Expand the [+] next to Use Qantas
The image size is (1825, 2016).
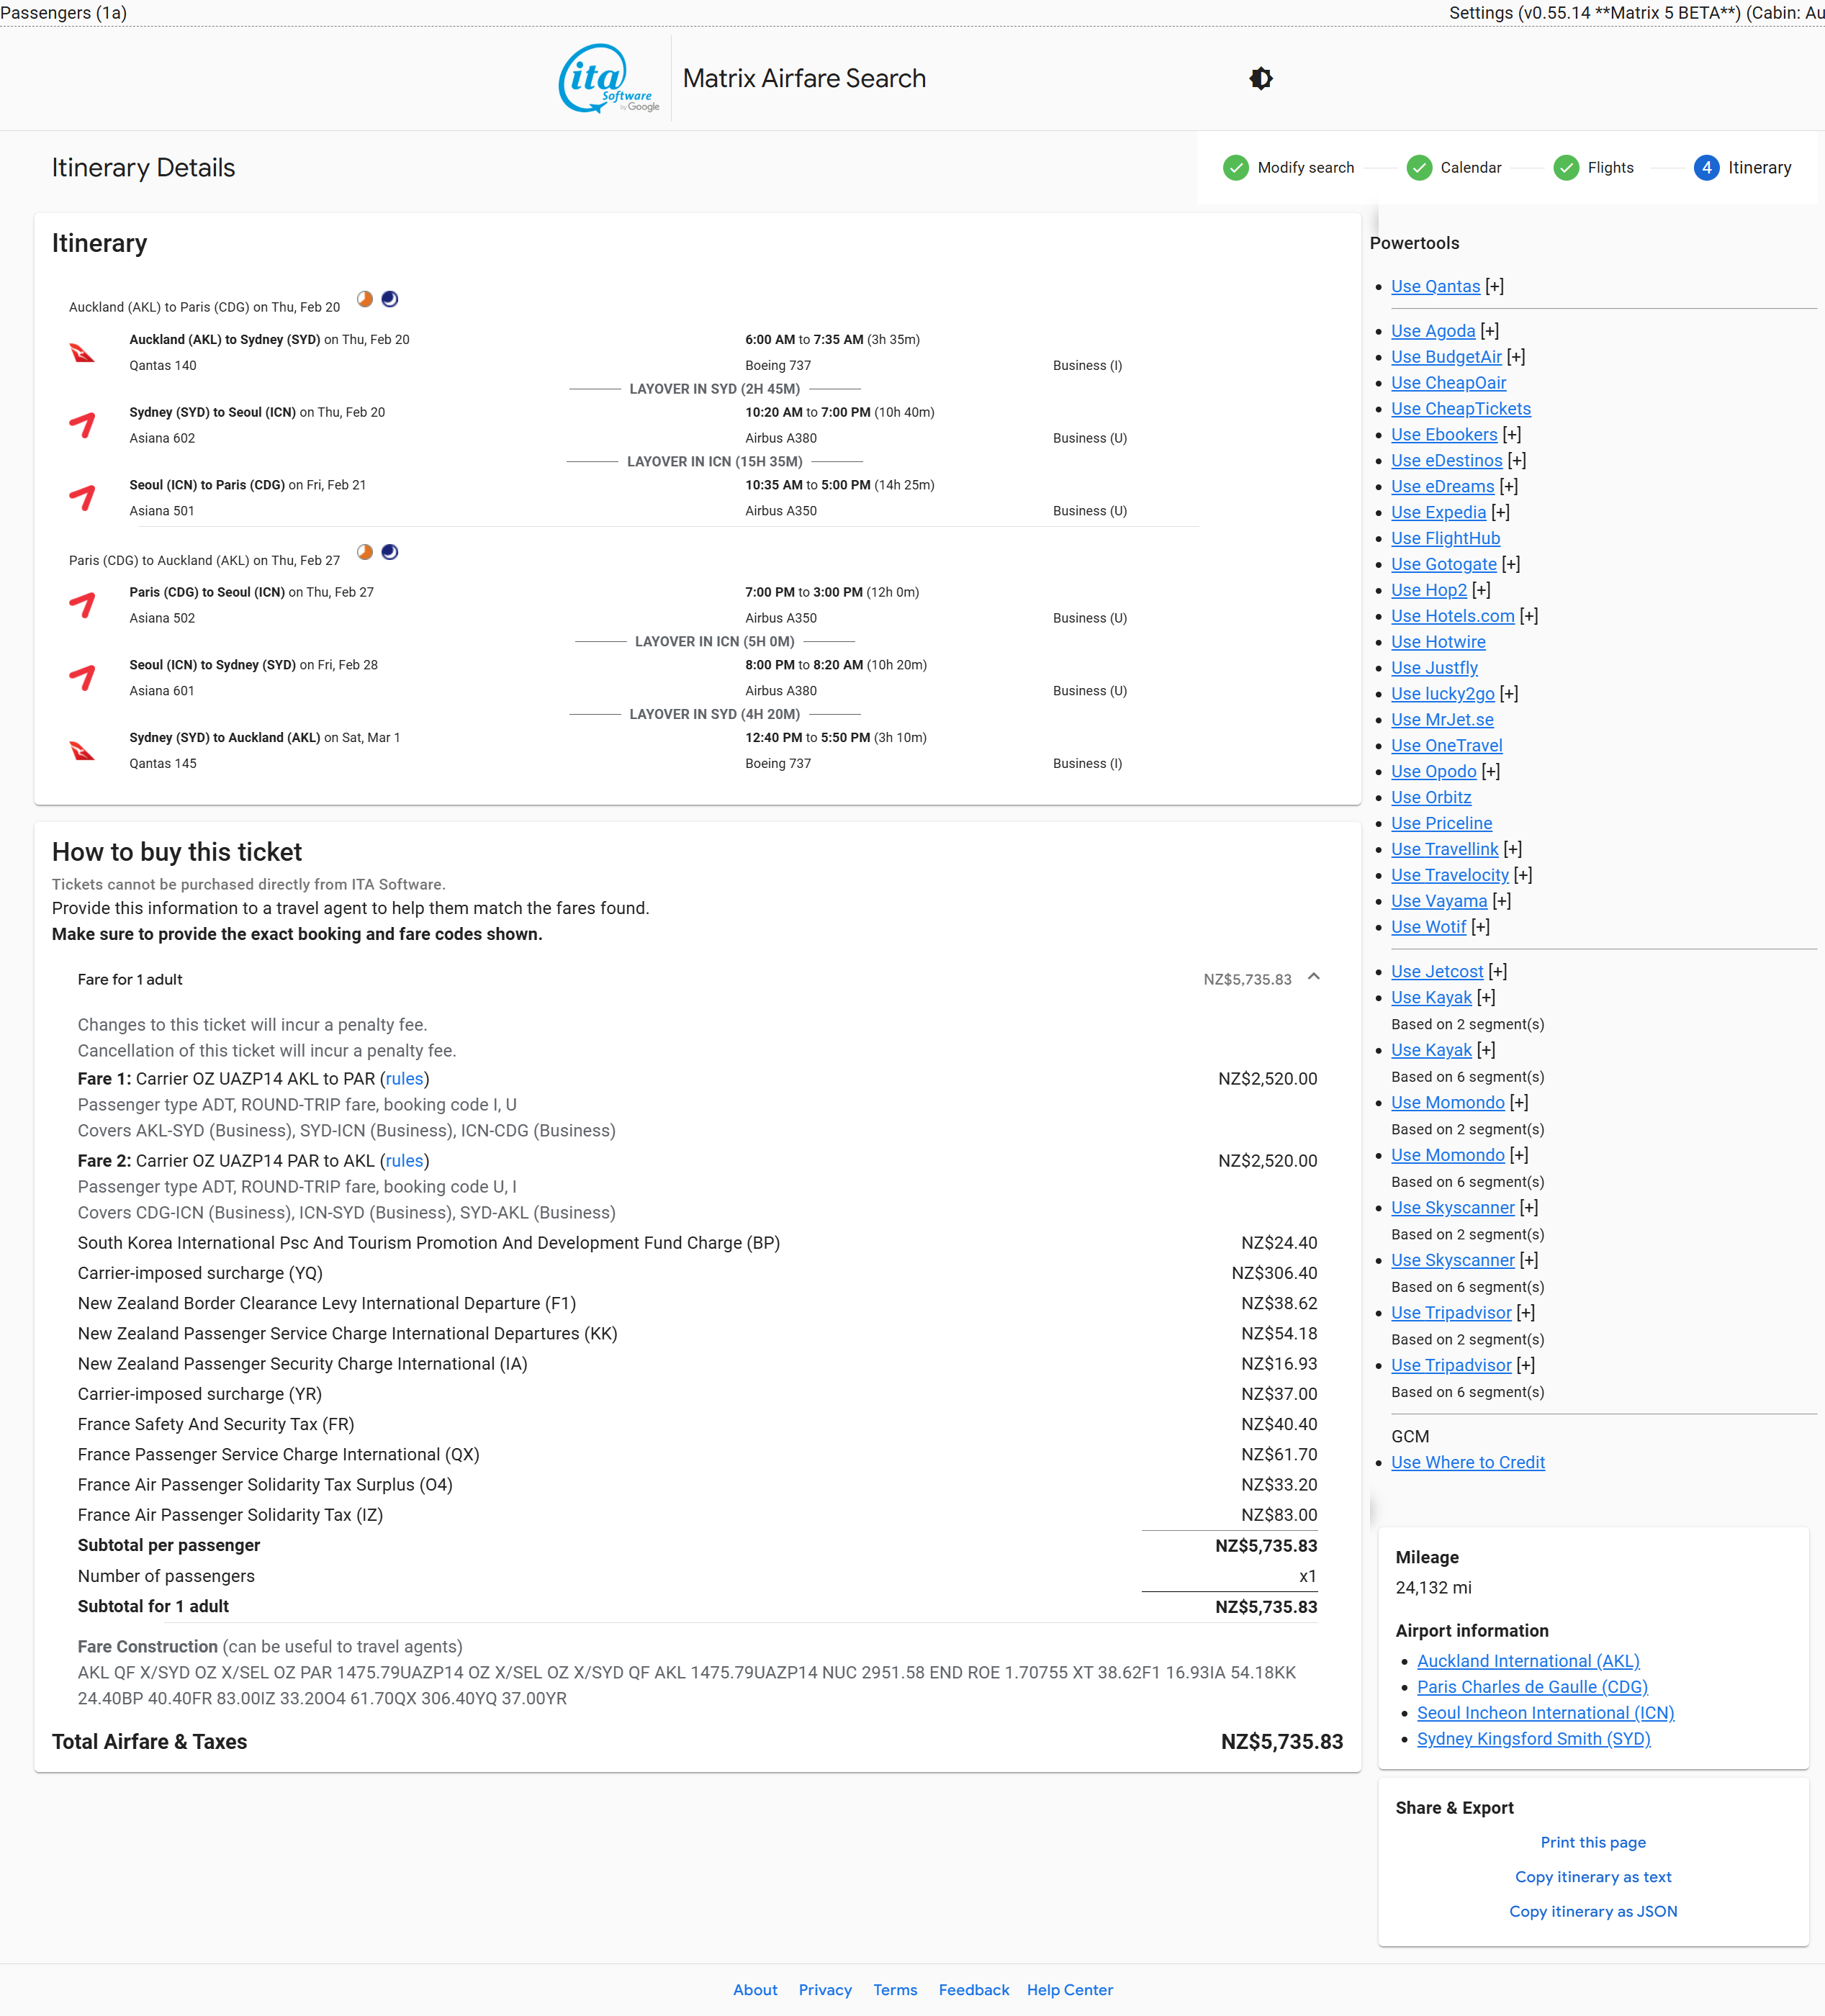click(1494, 287)
